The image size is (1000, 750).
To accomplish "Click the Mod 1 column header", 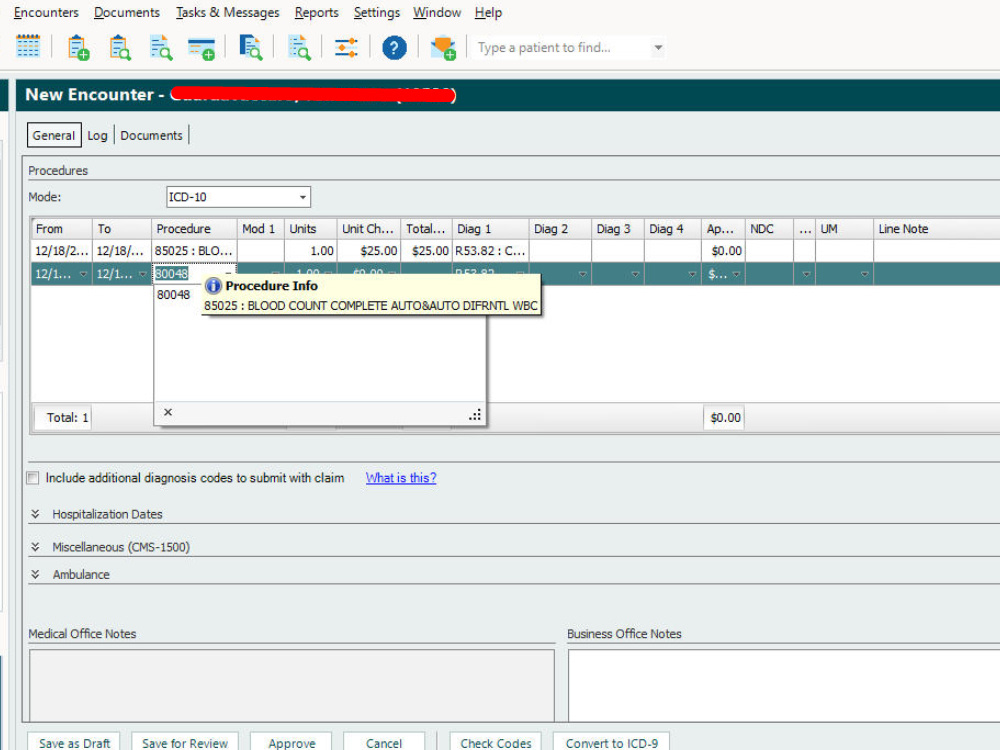I will tap(260, 228).
